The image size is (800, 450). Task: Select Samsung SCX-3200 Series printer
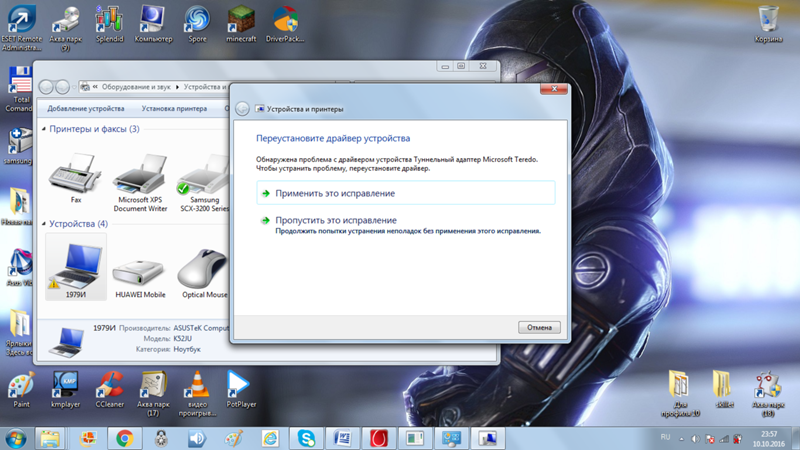click(x=204, y=184)
